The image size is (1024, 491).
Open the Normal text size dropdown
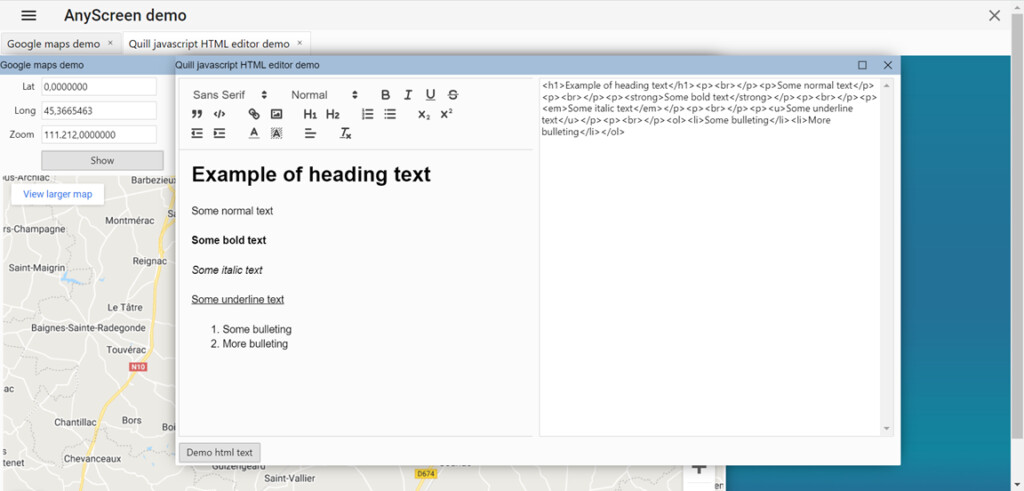click(324, 95)
